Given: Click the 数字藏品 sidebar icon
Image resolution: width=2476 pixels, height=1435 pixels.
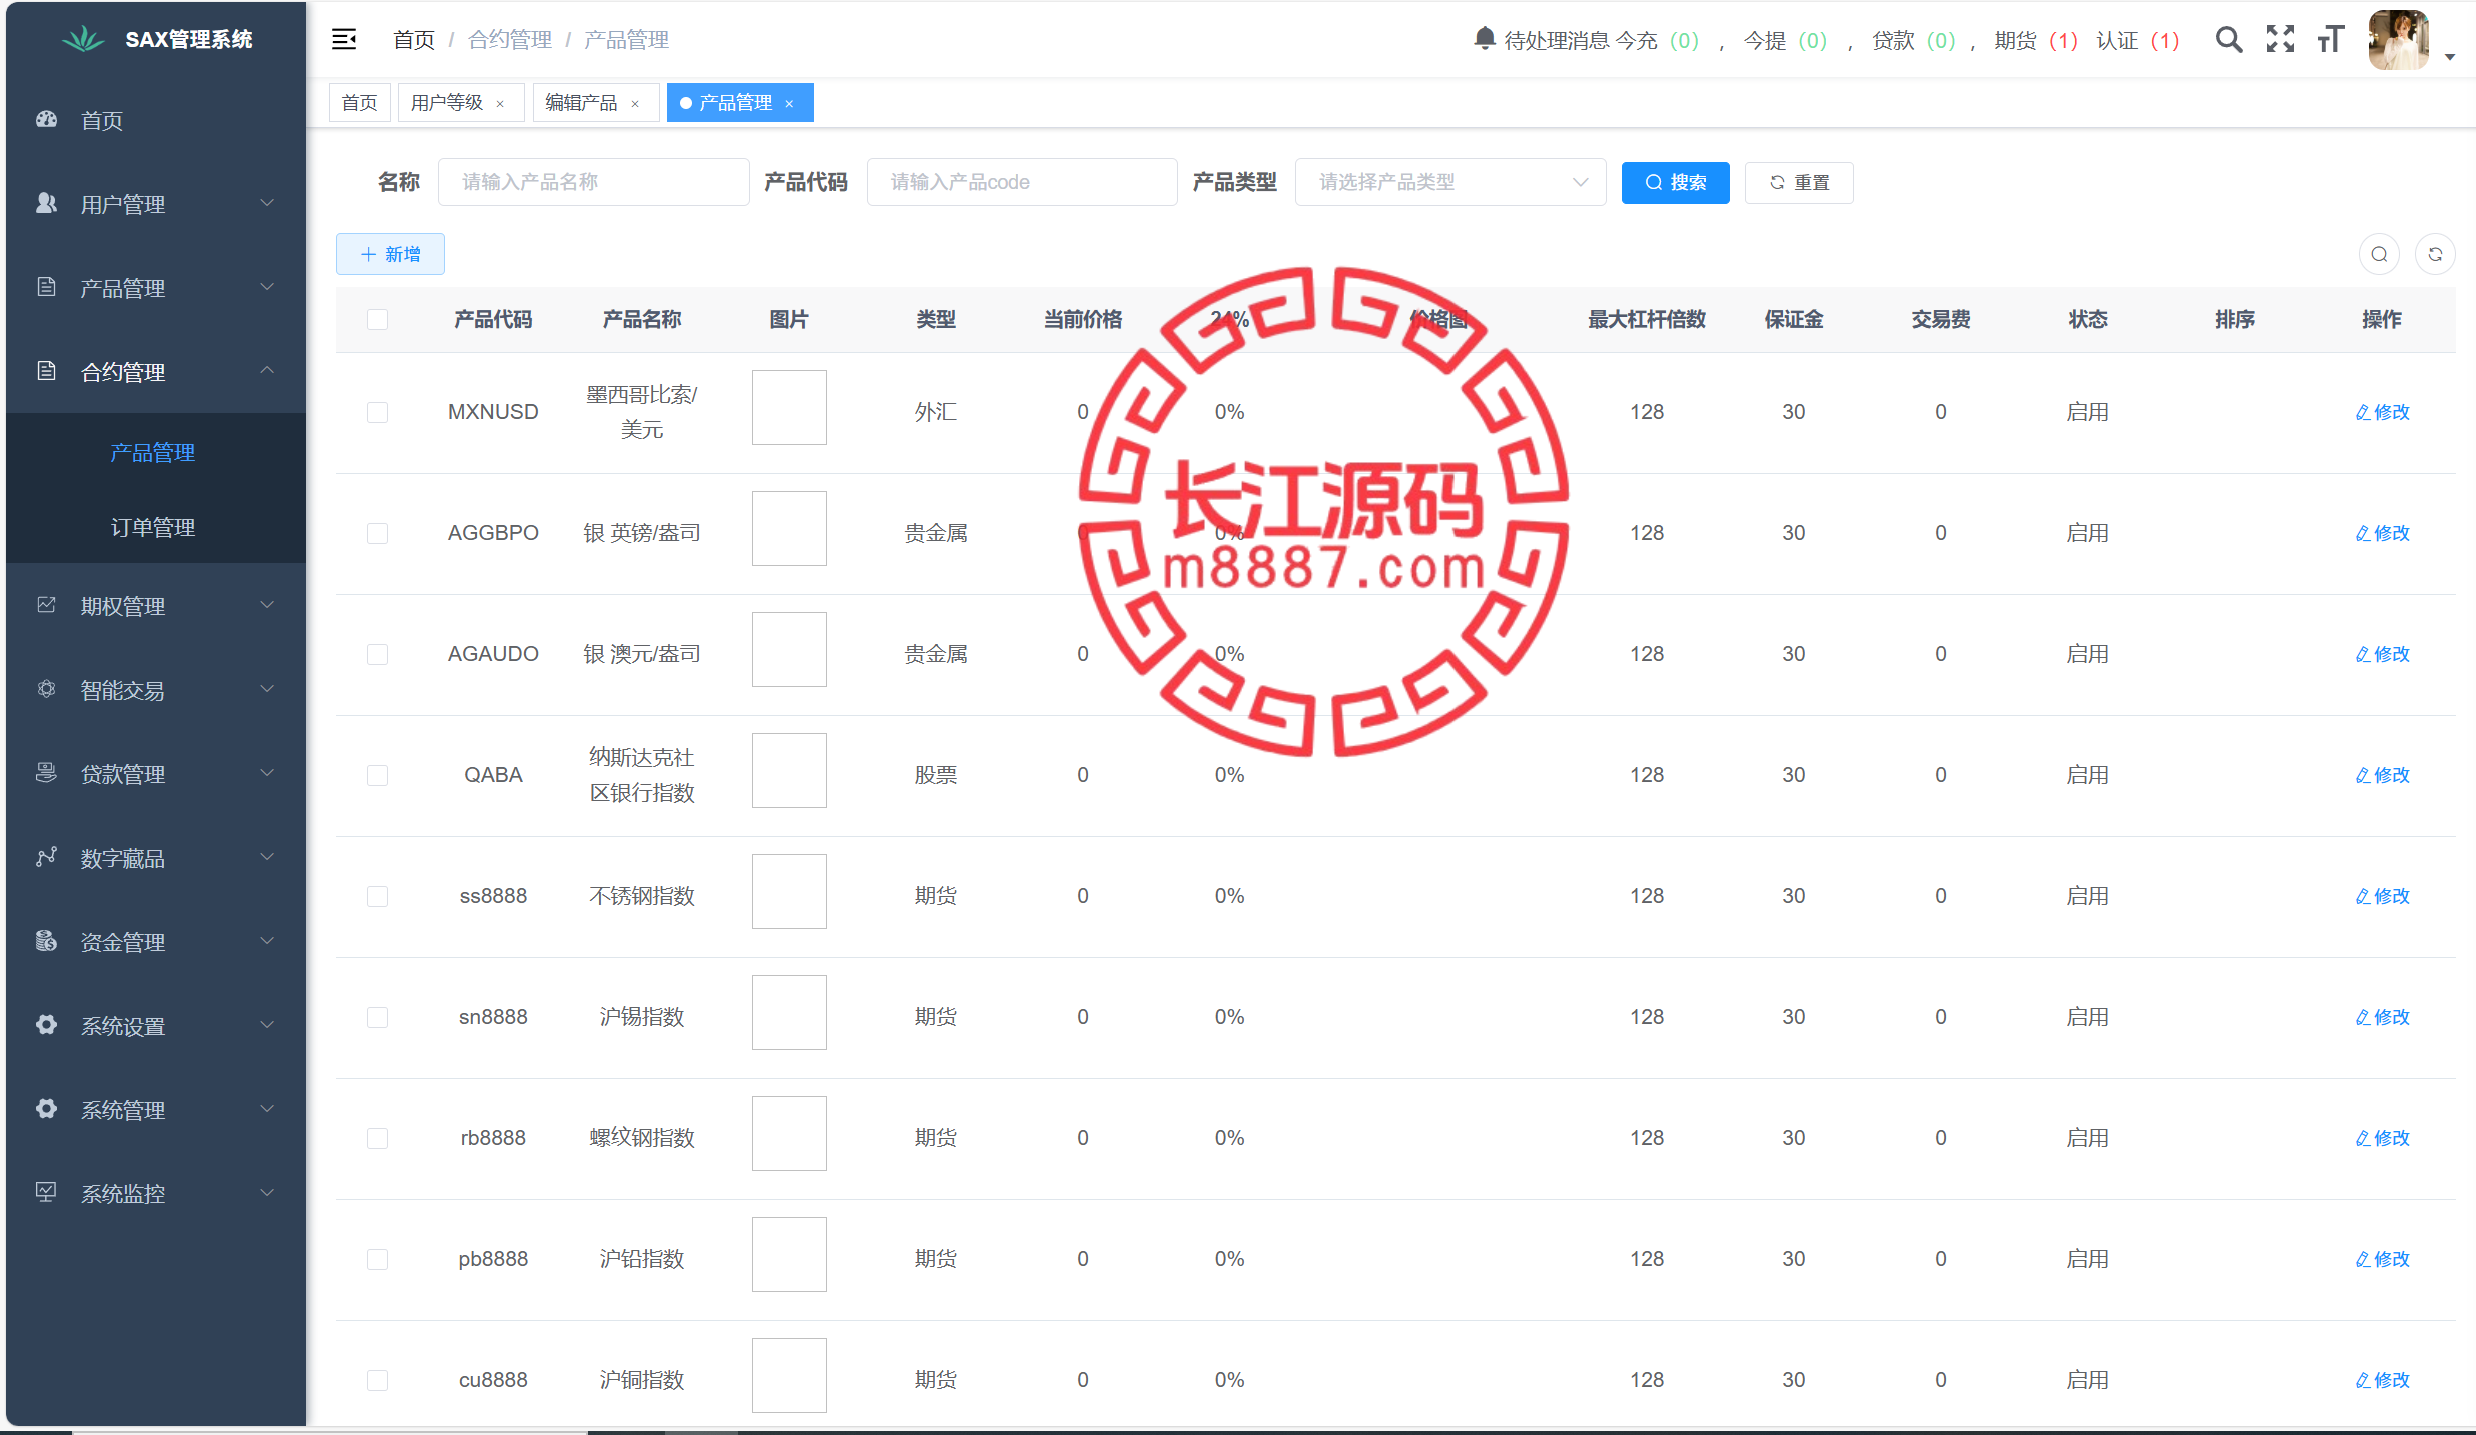Looking at the screenshot, I should click(x=46, y=857).
